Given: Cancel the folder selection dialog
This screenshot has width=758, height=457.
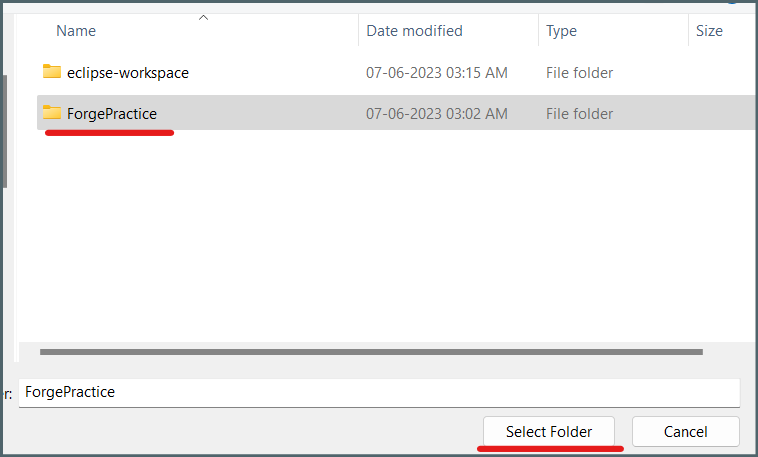Looking at the screenshot, I should [685, 431].
